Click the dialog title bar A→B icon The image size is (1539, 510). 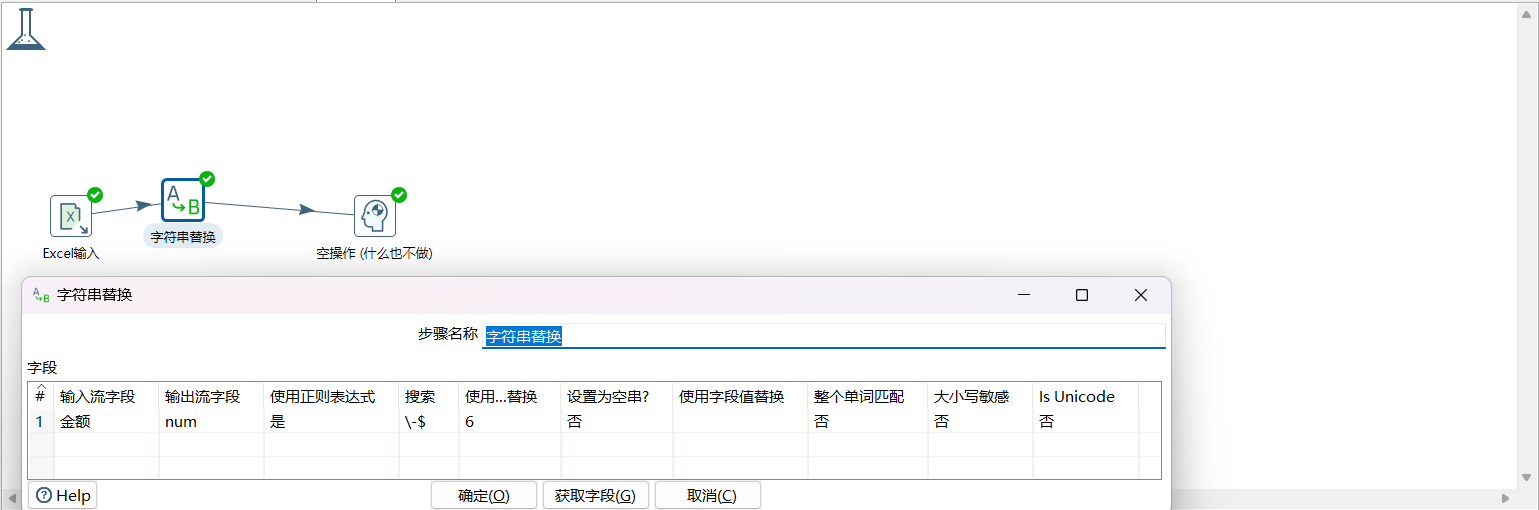click(41, 295)
